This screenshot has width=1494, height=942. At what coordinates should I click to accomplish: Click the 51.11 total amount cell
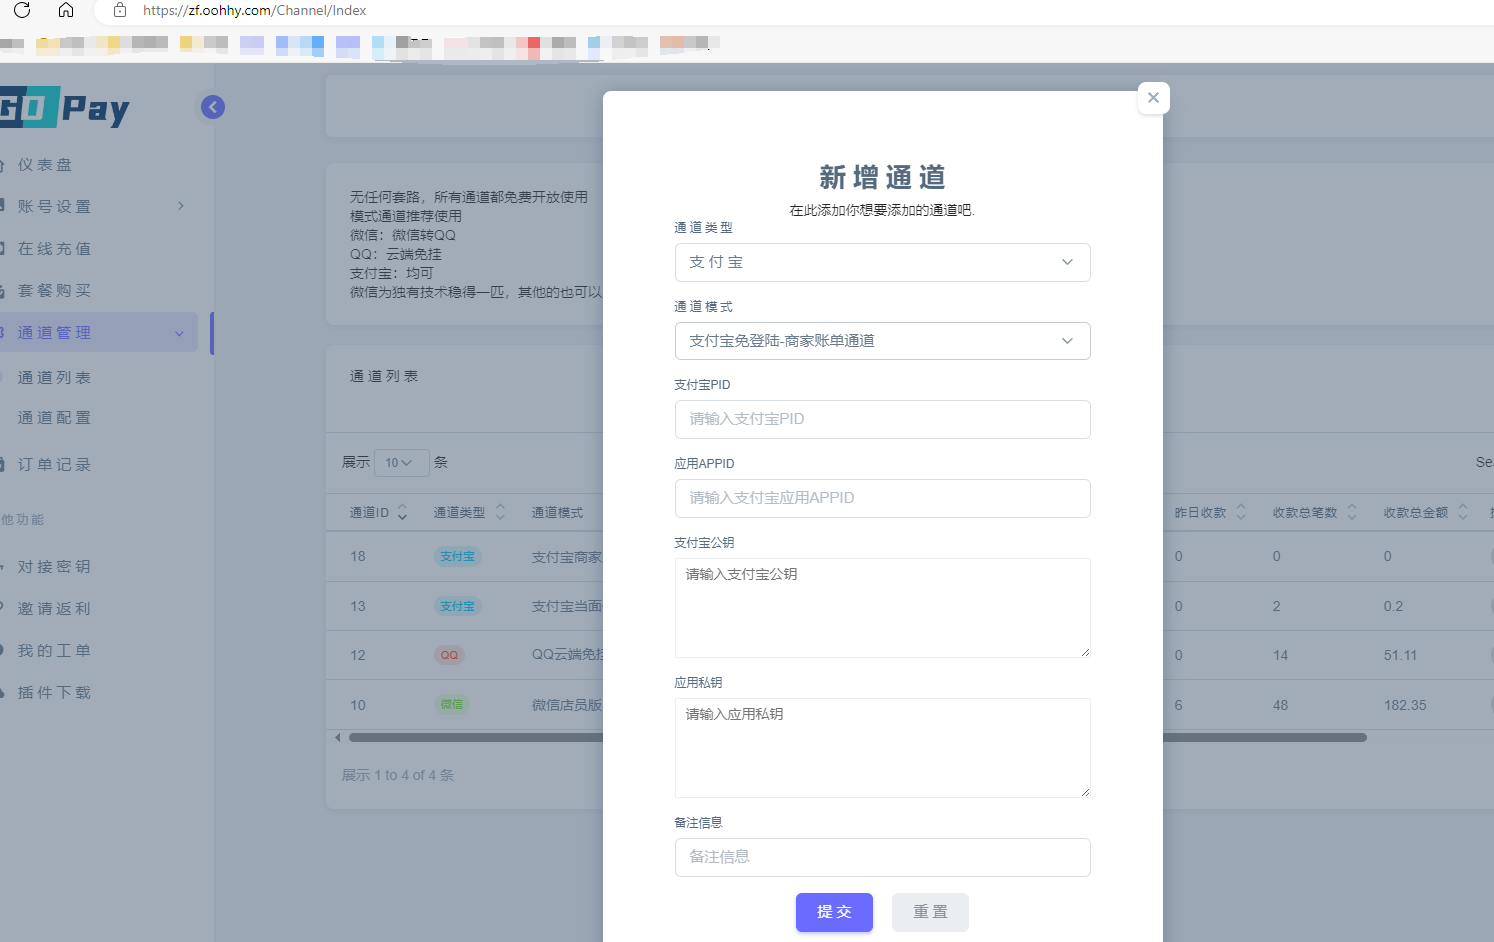[x=1400, y=656]
